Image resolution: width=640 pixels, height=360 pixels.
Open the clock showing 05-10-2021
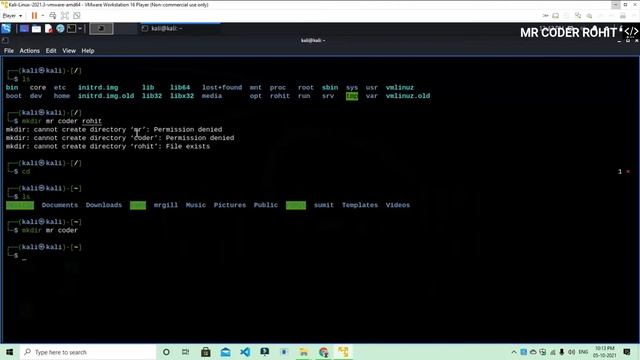point(605,352)
